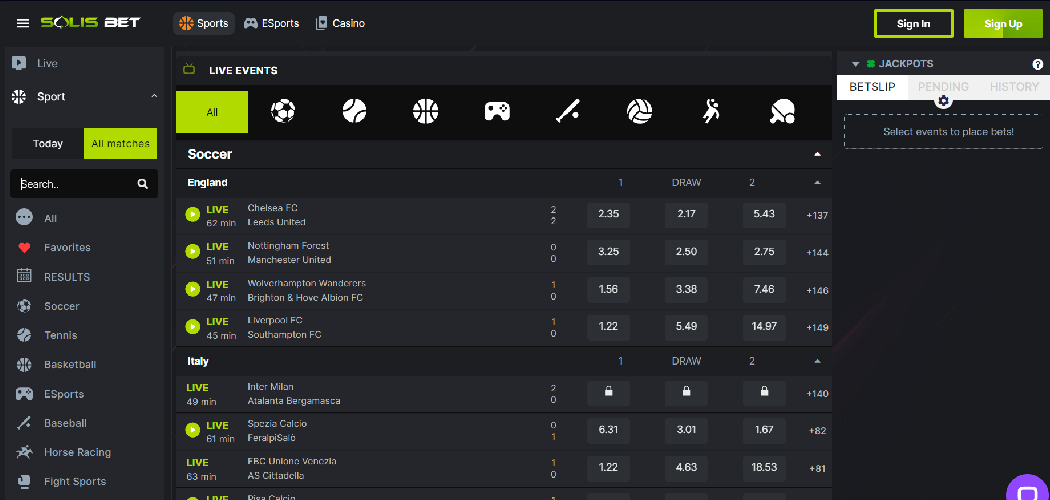Select the tennis ball filter icon
Image resolution: width=1050 pixels, height=500 pixels.
354,111
